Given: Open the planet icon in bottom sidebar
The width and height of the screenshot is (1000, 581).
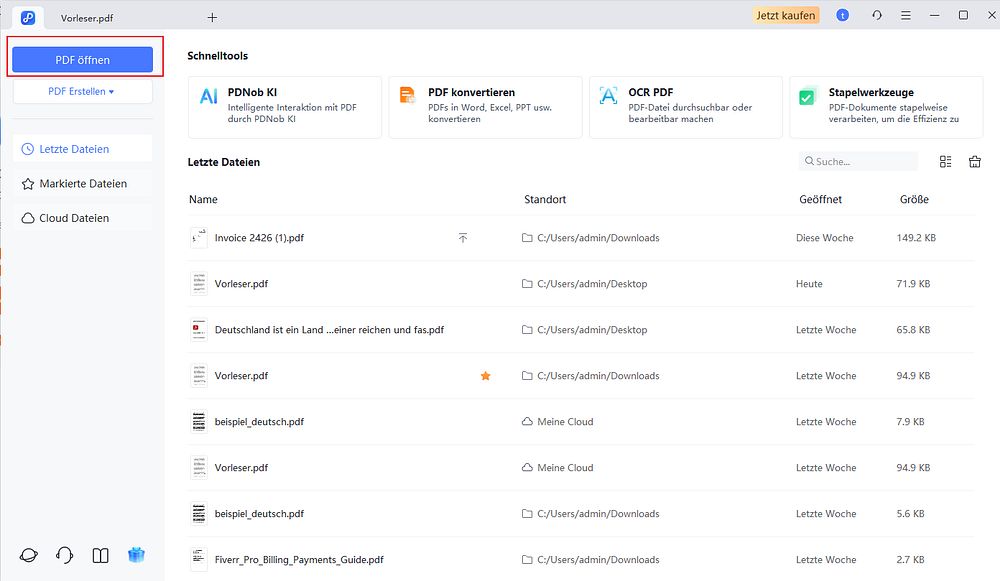Looking at the screenshot, I should pyautogui.click(x=29, y=555).
